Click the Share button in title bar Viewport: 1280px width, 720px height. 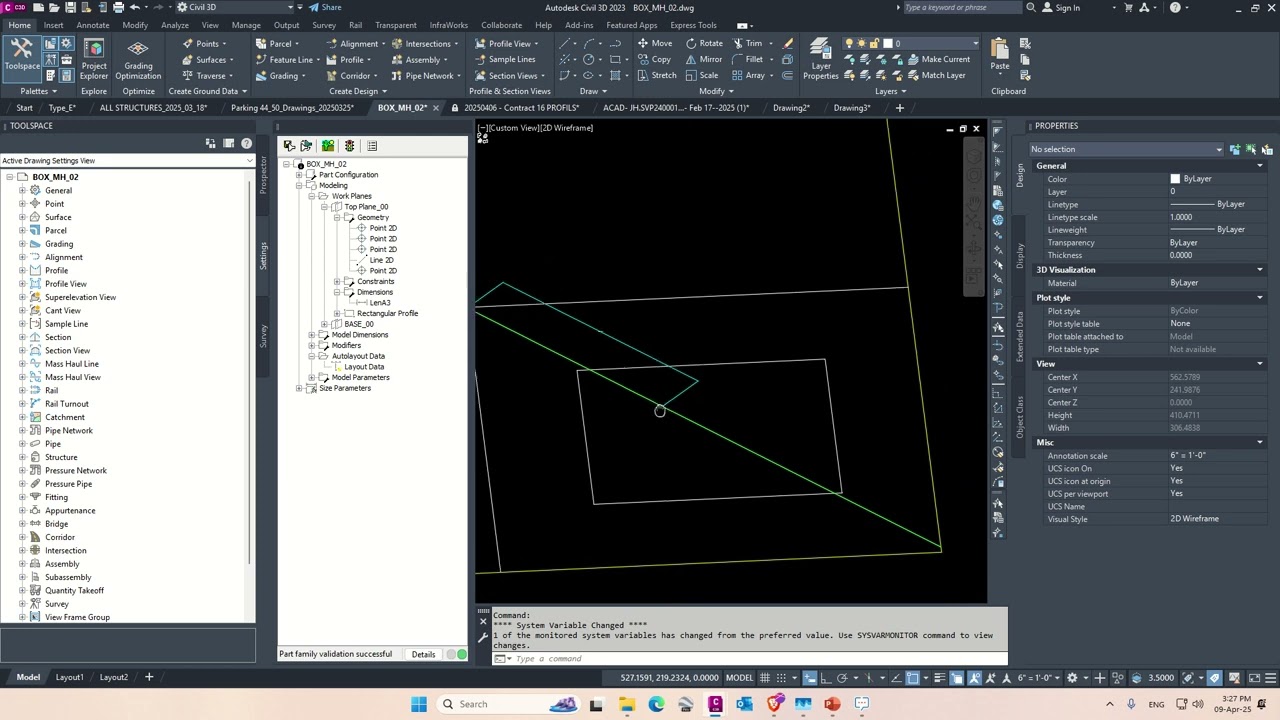[x=324, y=7]
